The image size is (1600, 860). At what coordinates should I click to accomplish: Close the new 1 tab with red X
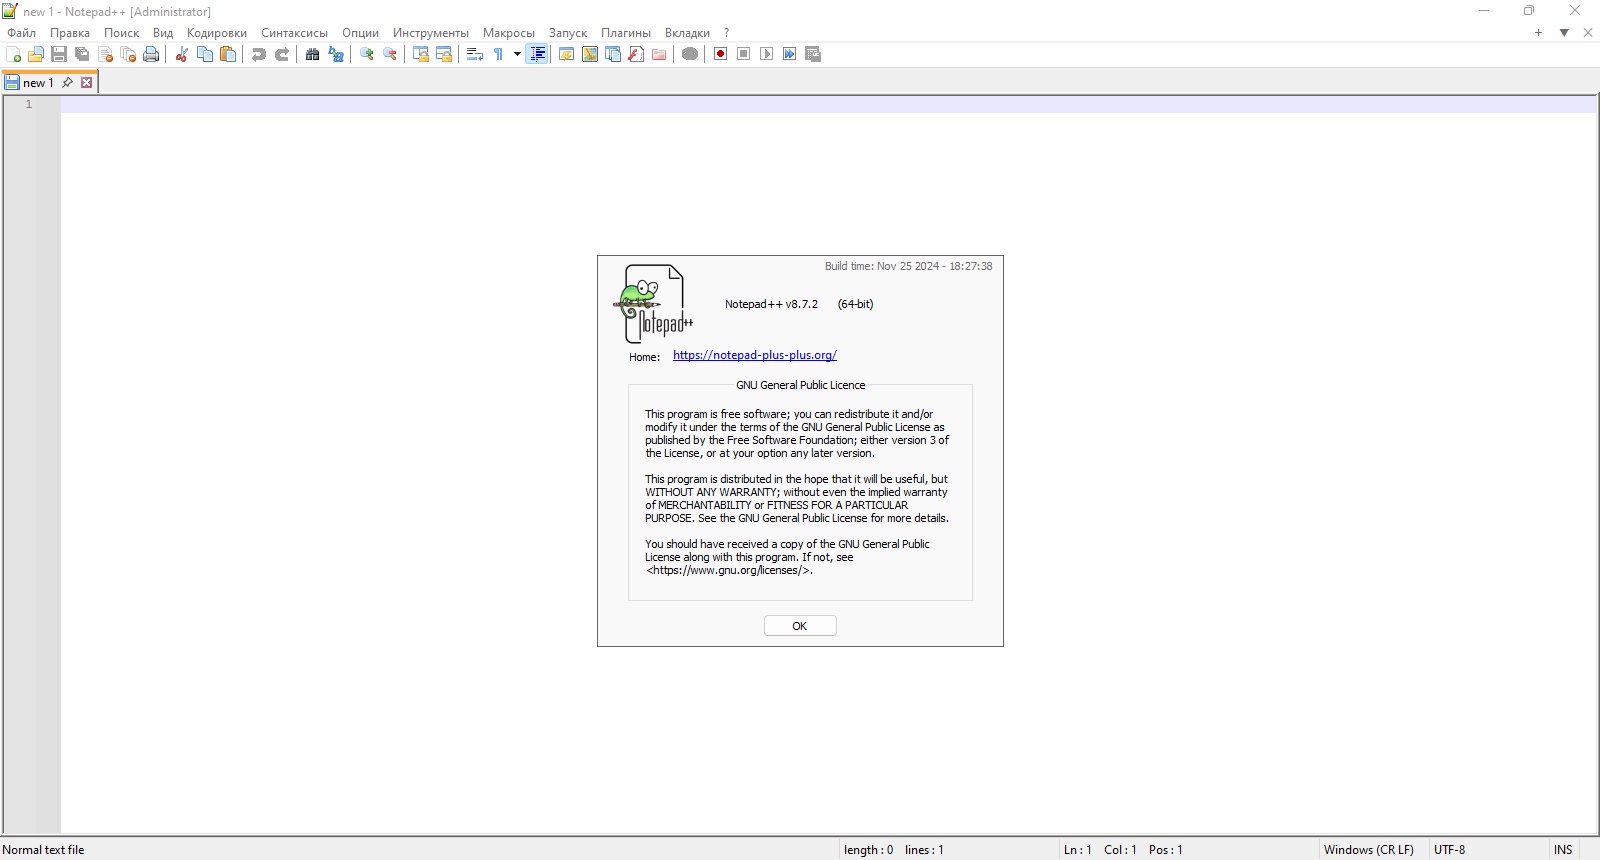[x=87, y=83]
